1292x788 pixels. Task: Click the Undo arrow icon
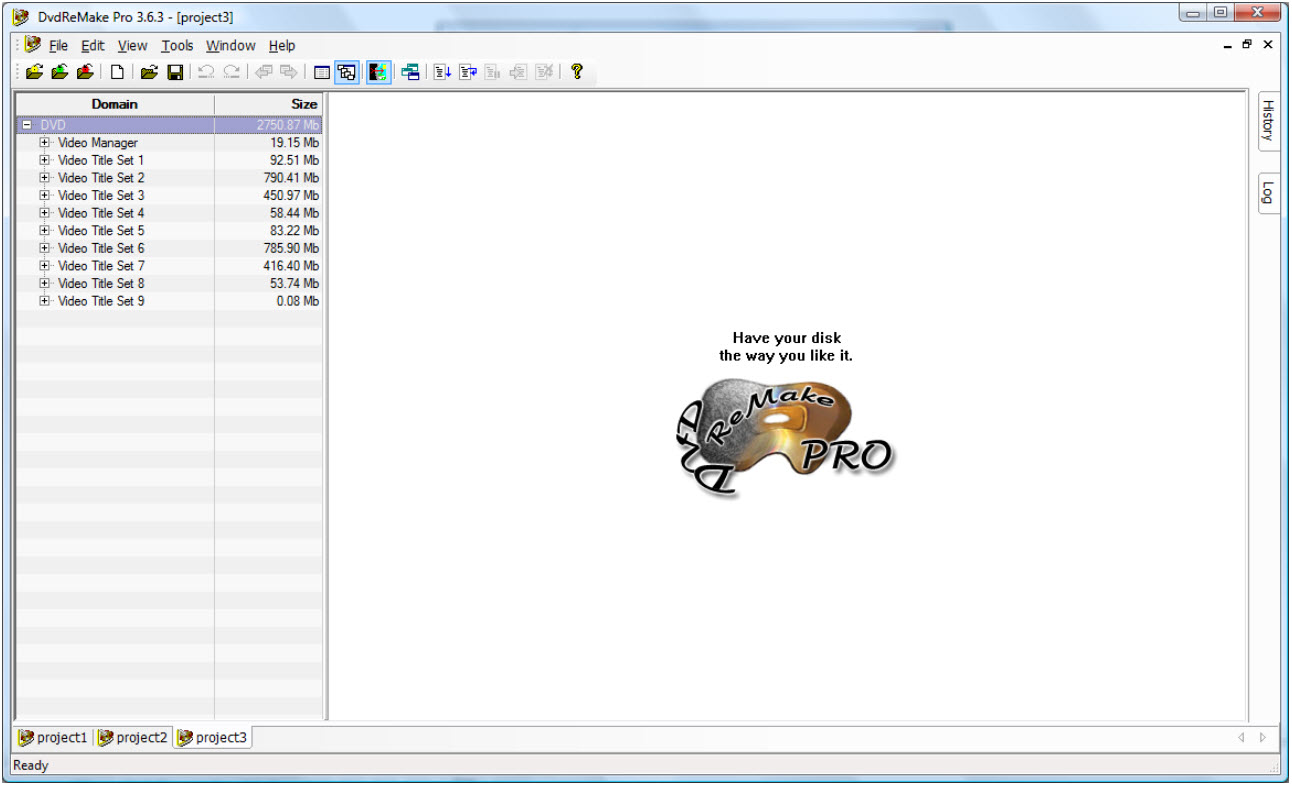tap(206, 72)
